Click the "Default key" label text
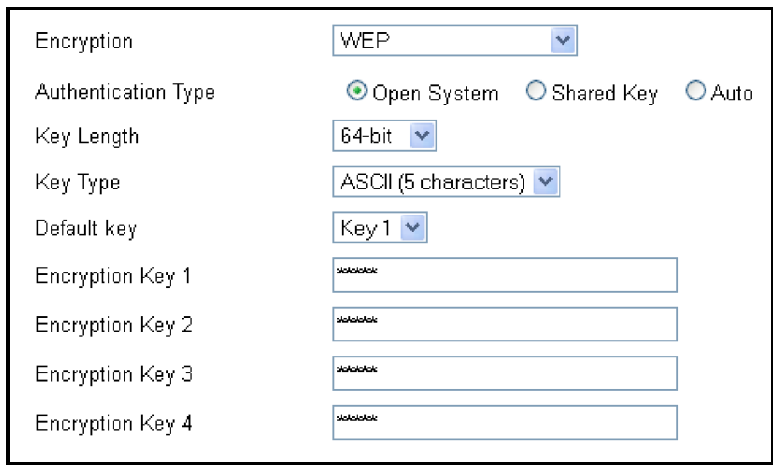Screen dimensions: 782x472 (x=85, y=229)
